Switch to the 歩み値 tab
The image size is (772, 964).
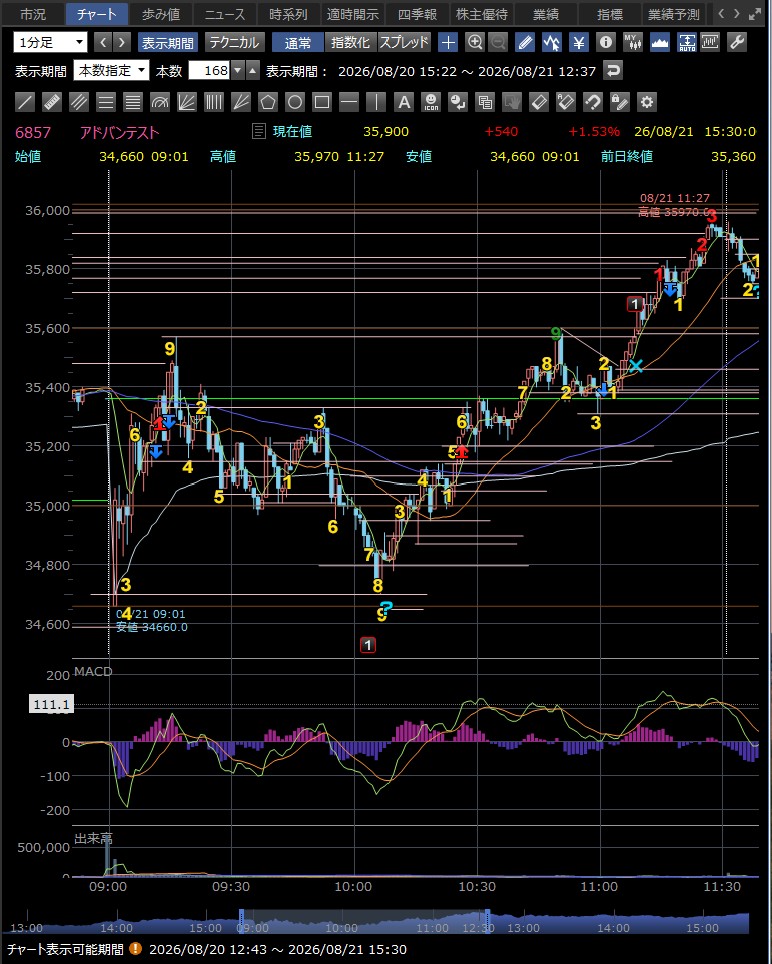[160, 14]
